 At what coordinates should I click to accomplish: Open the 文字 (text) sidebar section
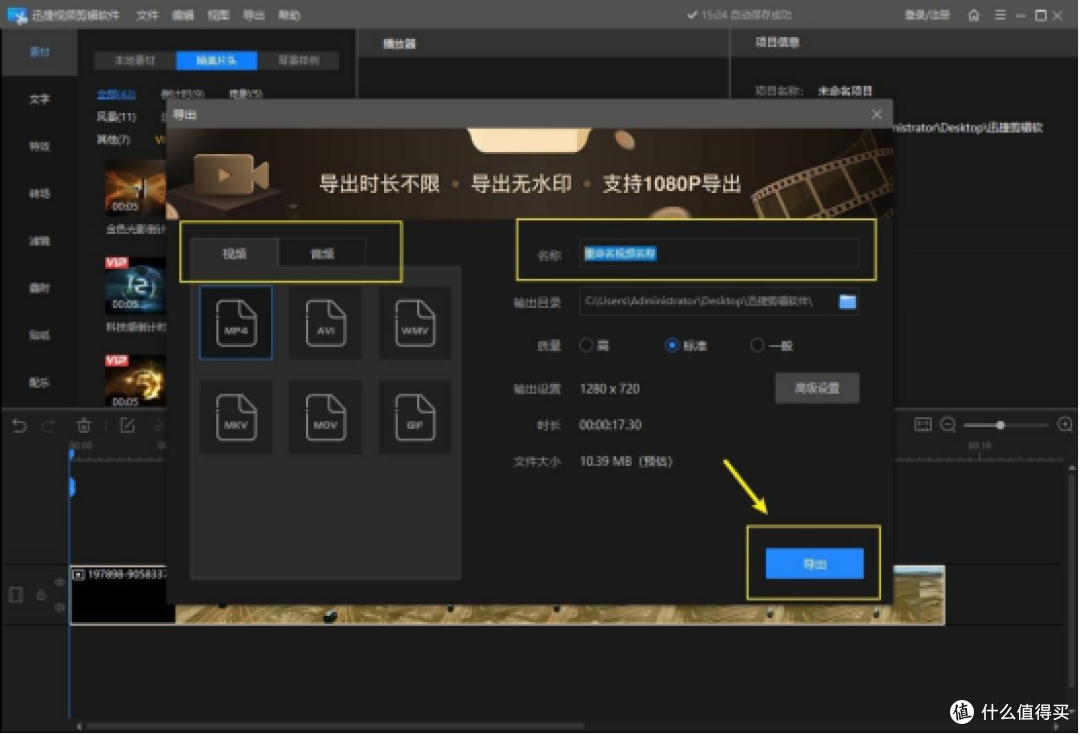[x=39, y=99]
